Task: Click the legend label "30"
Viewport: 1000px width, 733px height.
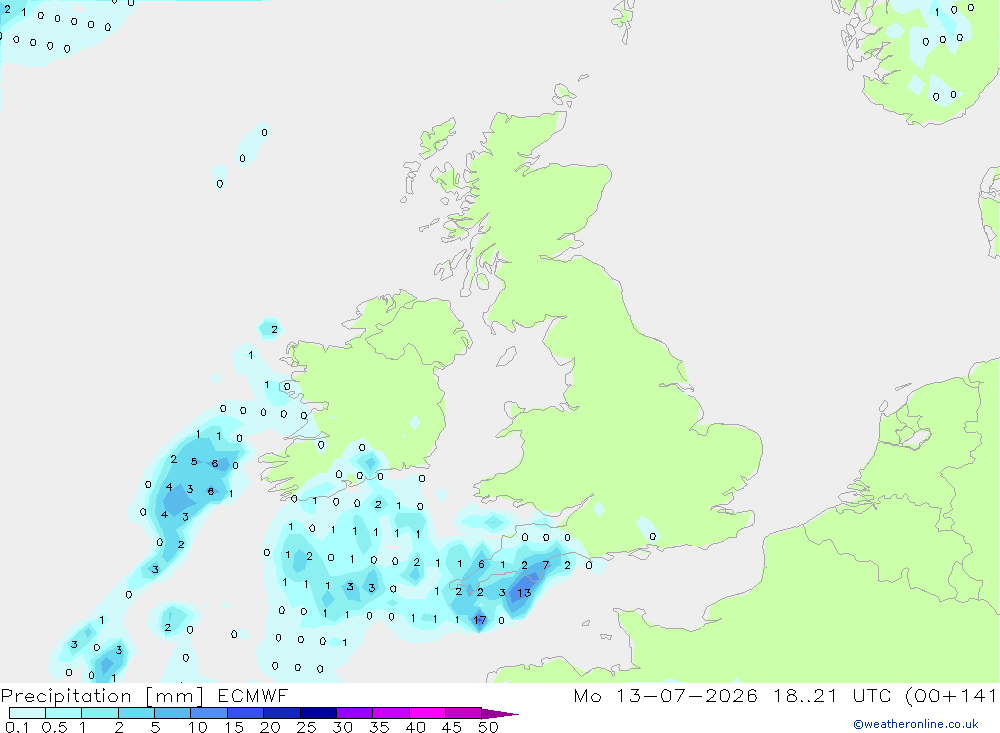Action: click(343, 727)
